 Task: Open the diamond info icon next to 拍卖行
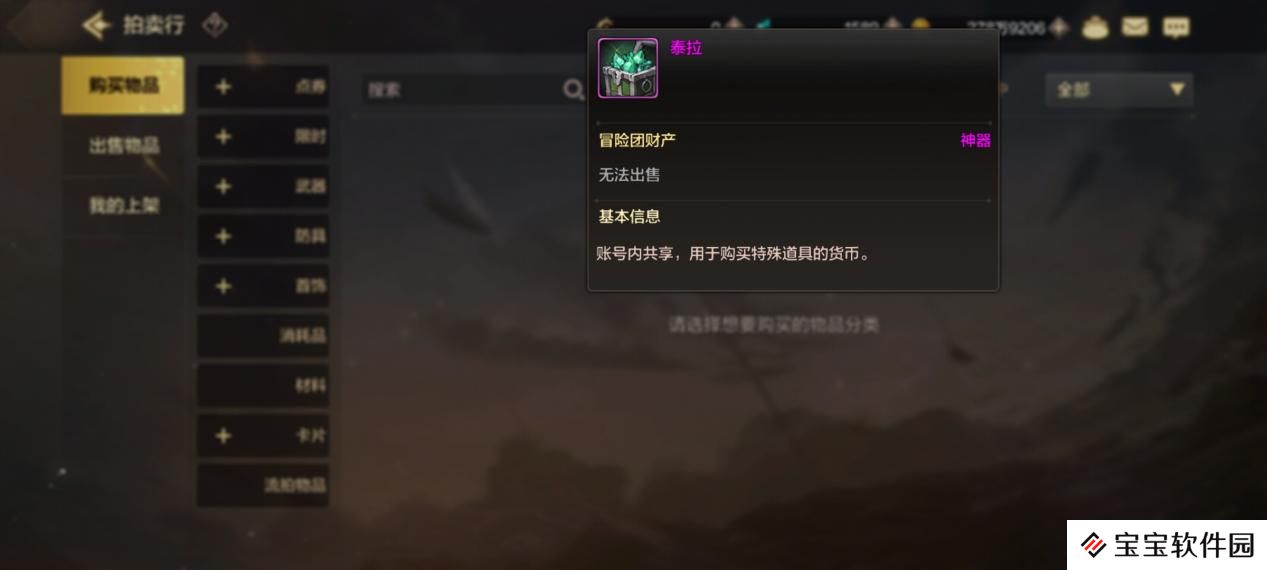(215, 25)
